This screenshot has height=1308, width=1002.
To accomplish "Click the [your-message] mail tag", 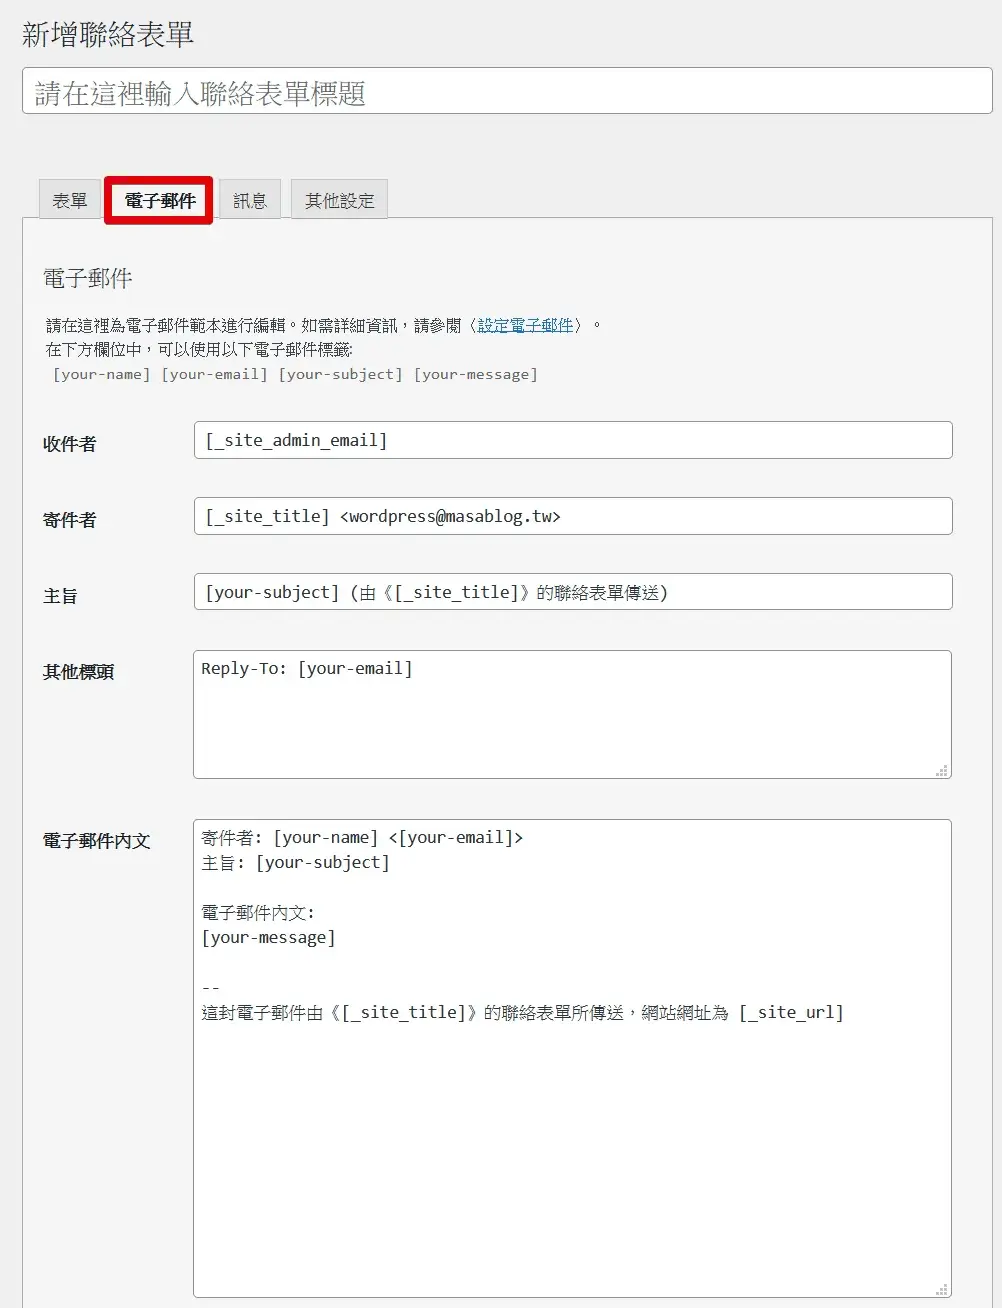I will [476, 374].
